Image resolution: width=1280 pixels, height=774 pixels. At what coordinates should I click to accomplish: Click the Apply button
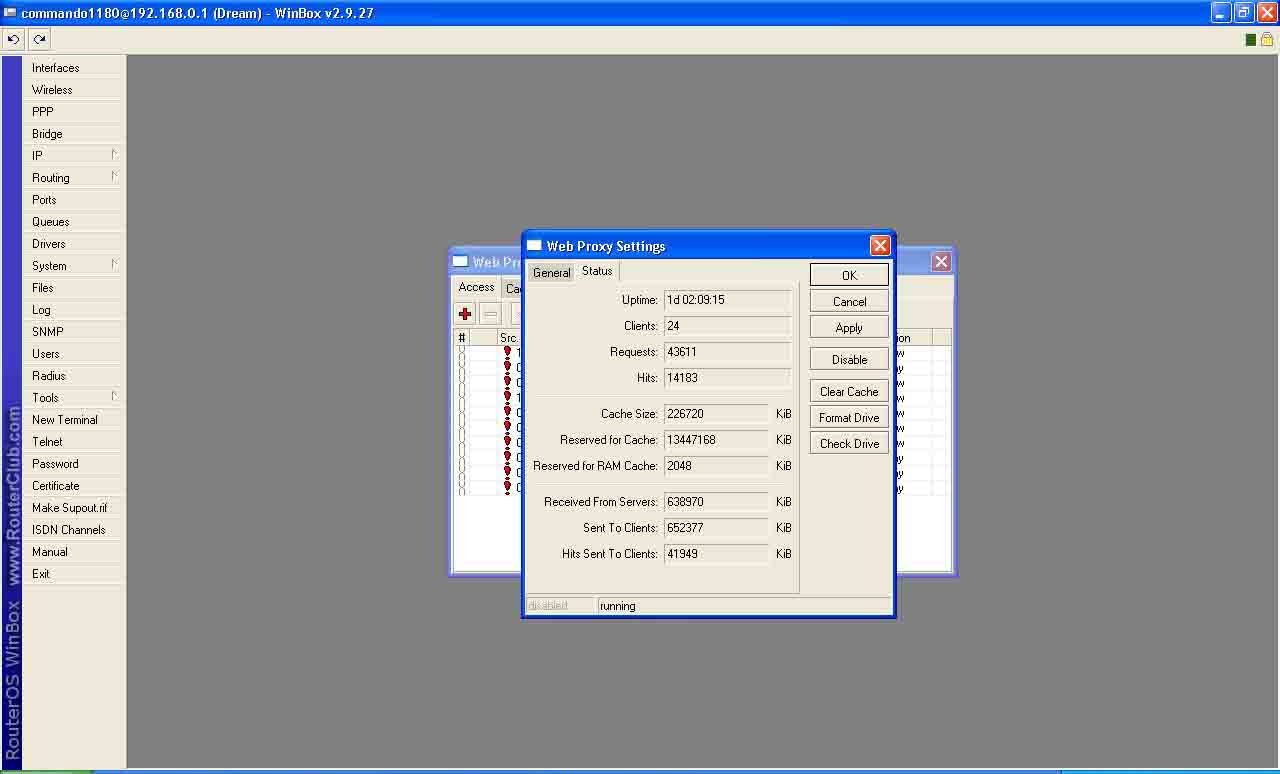(x=849, y=327)
